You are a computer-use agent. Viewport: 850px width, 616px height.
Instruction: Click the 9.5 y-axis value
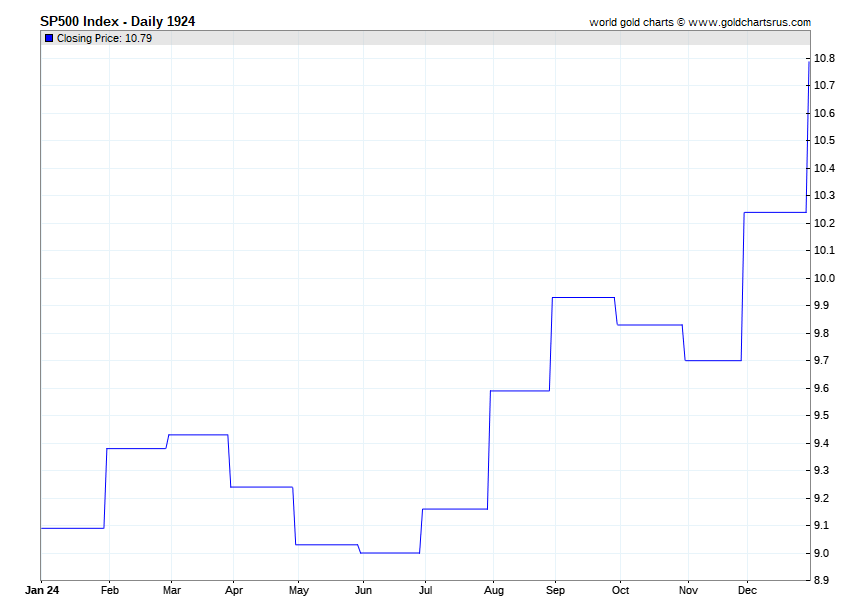pyautogui.click(x=821, y=415)
